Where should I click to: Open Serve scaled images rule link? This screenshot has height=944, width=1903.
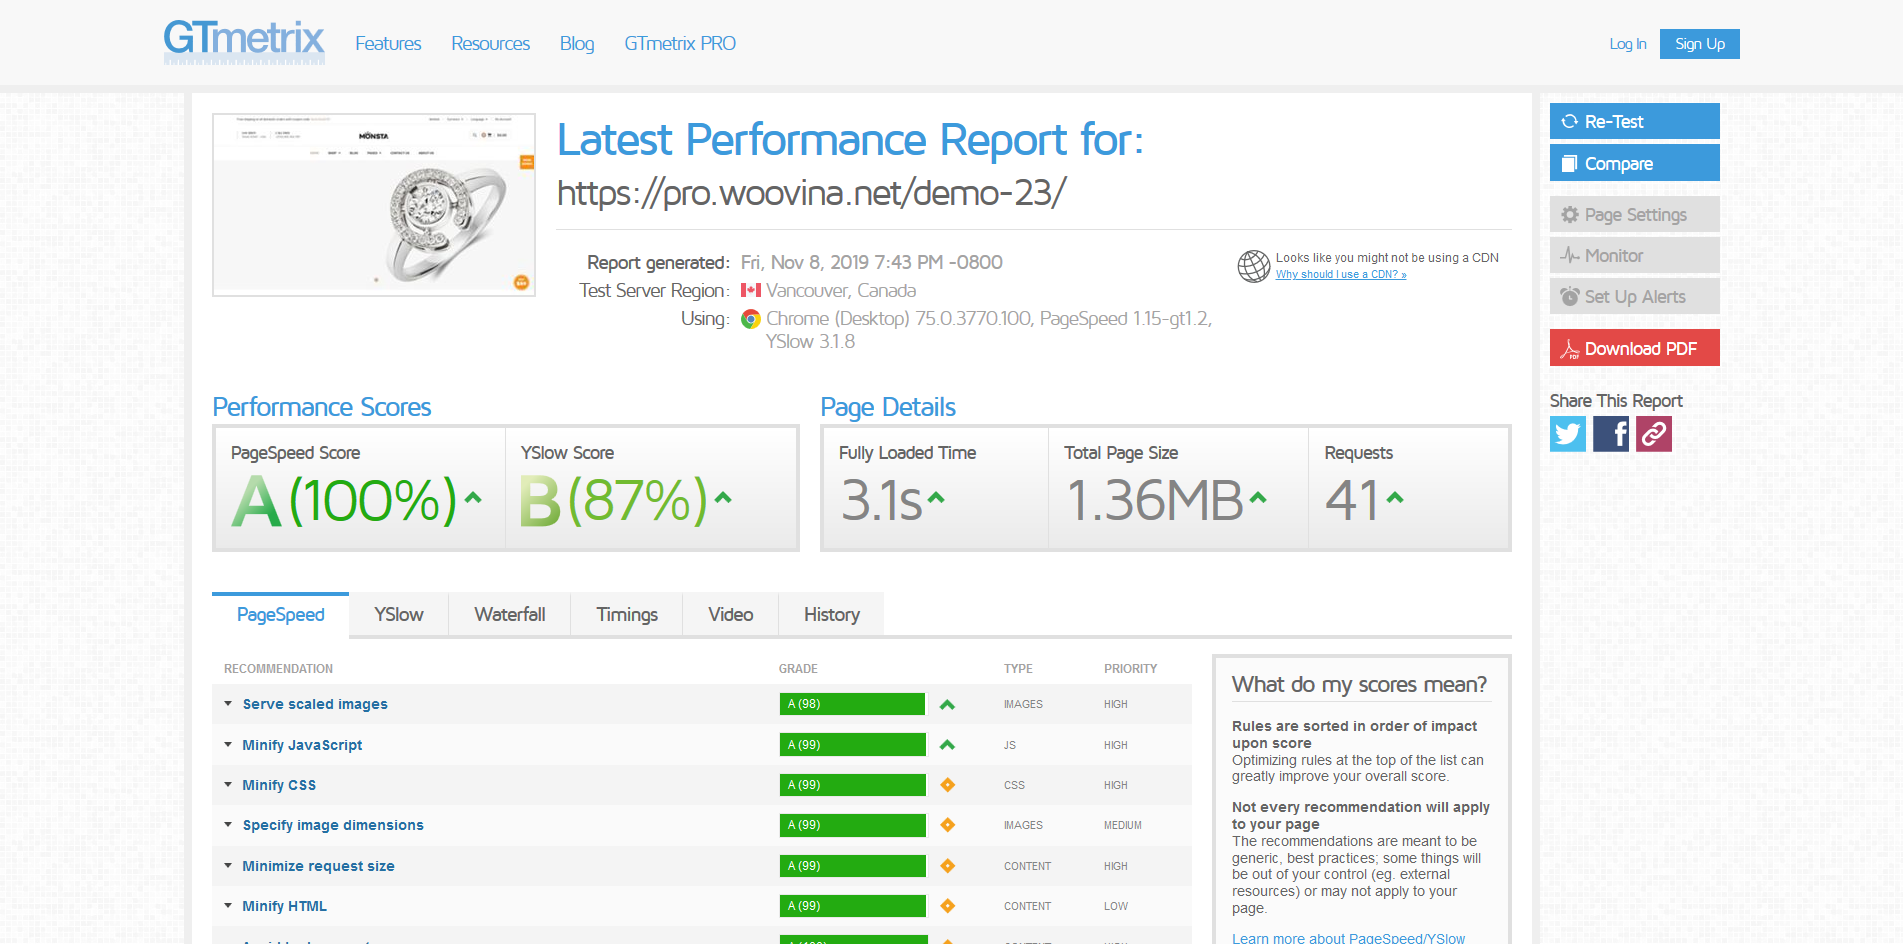point(315,704)
